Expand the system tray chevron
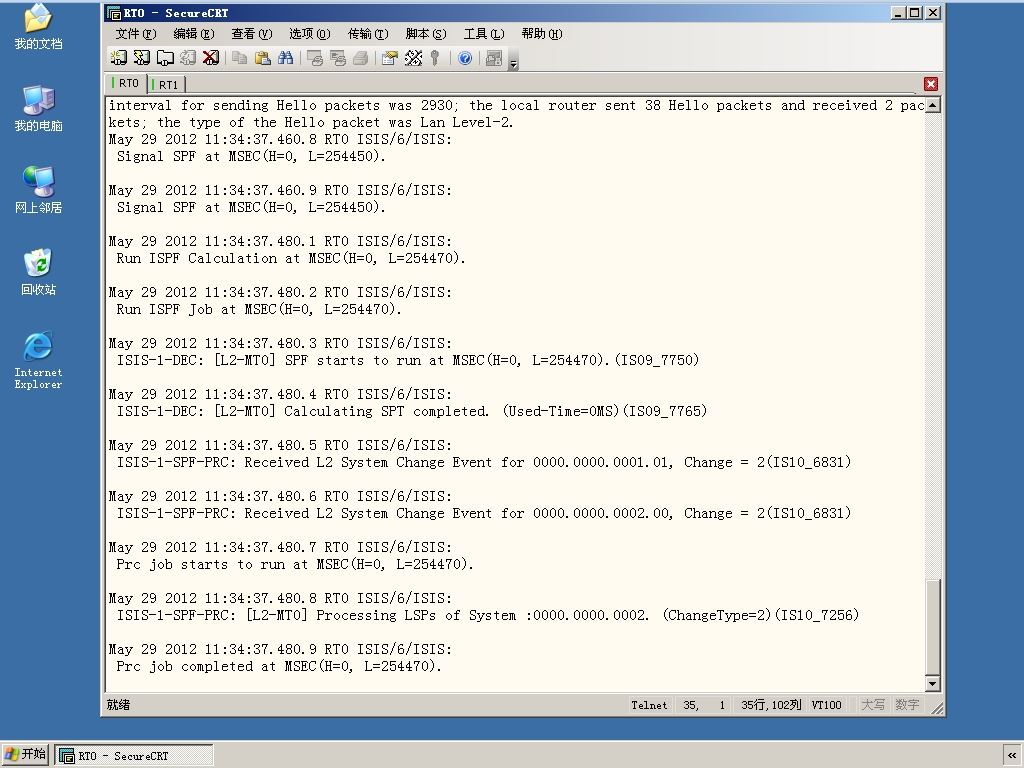The width and height of the screenshot is (1024, 768). pyautogui.click(x=1012, y=756)
